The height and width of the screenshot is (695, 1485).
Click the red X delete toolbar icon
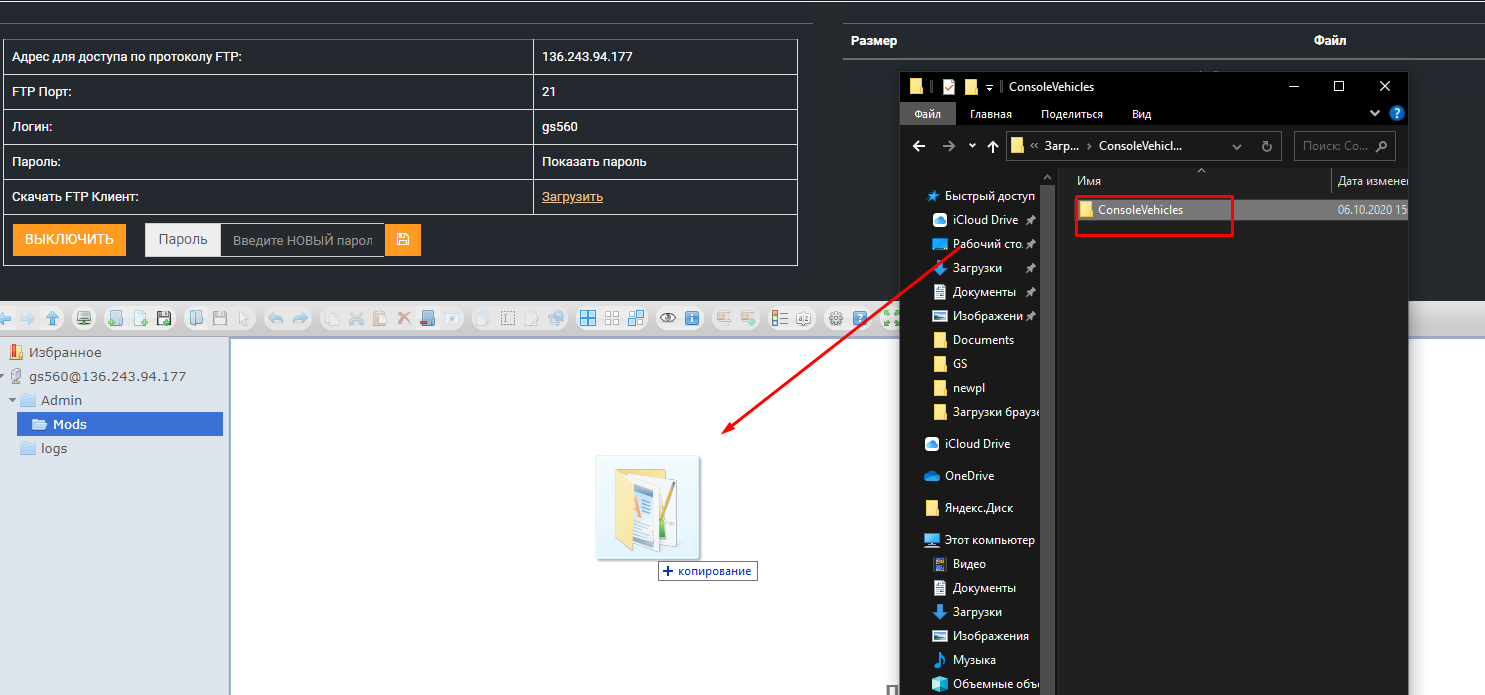click(404, 319)
